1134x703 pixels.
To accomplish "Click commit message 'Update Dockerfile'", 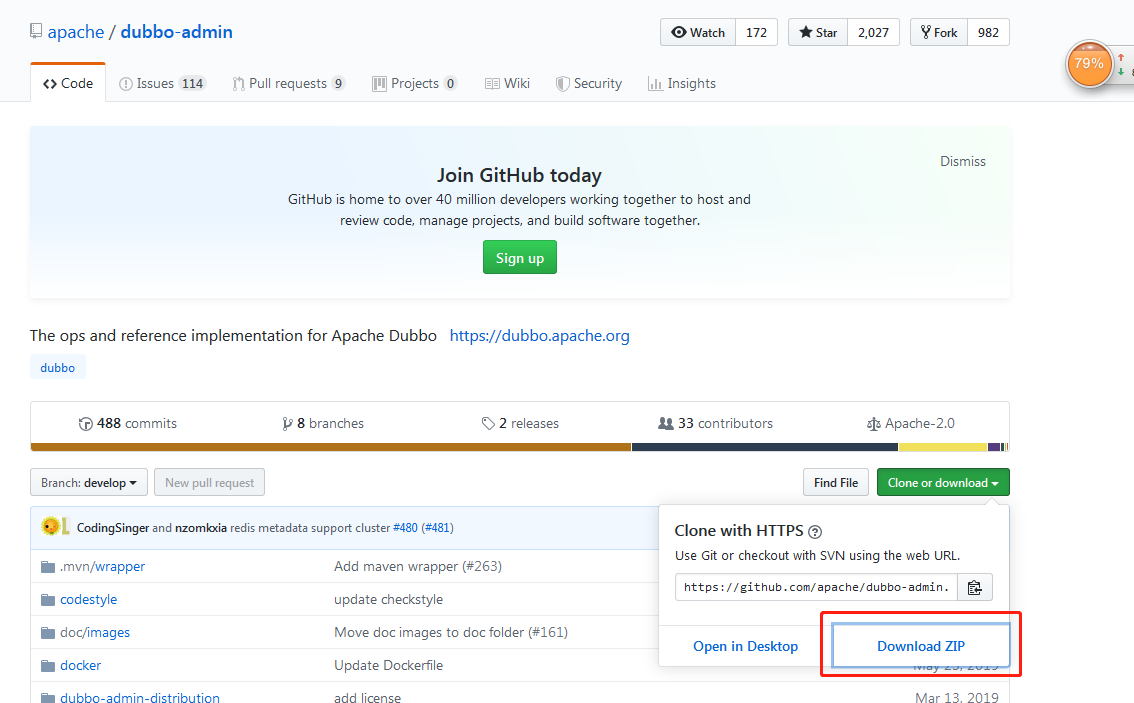I will (x=388, y=665).
